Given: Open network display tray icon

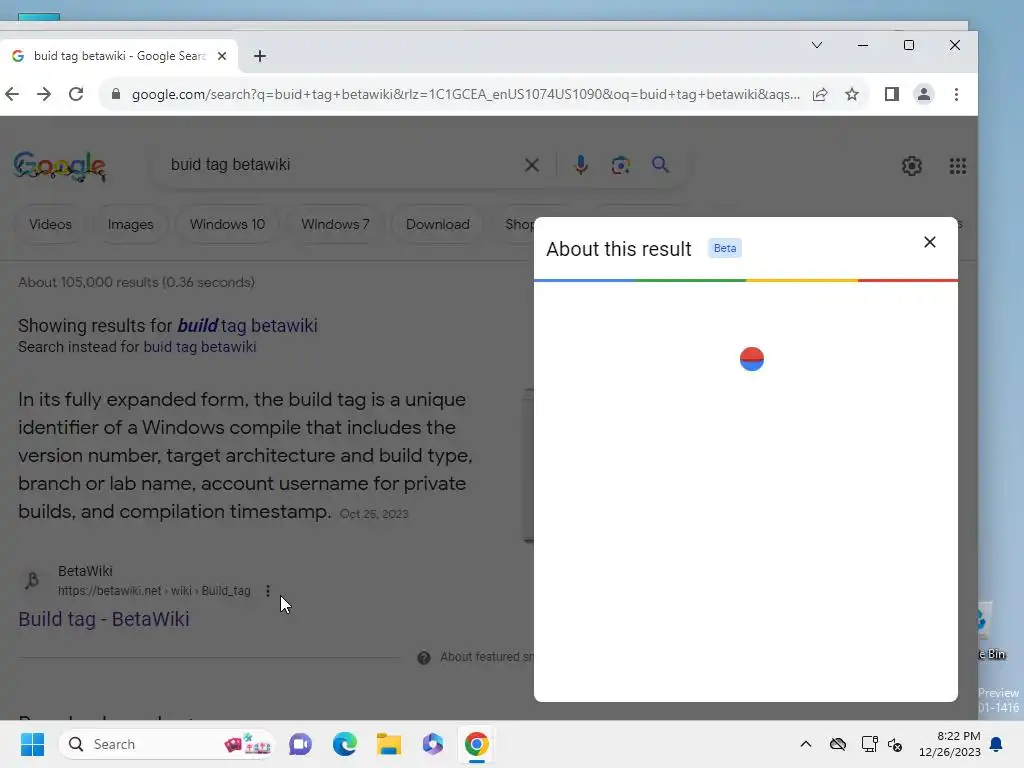Looking at the screenshot, I should click(869, 744).
